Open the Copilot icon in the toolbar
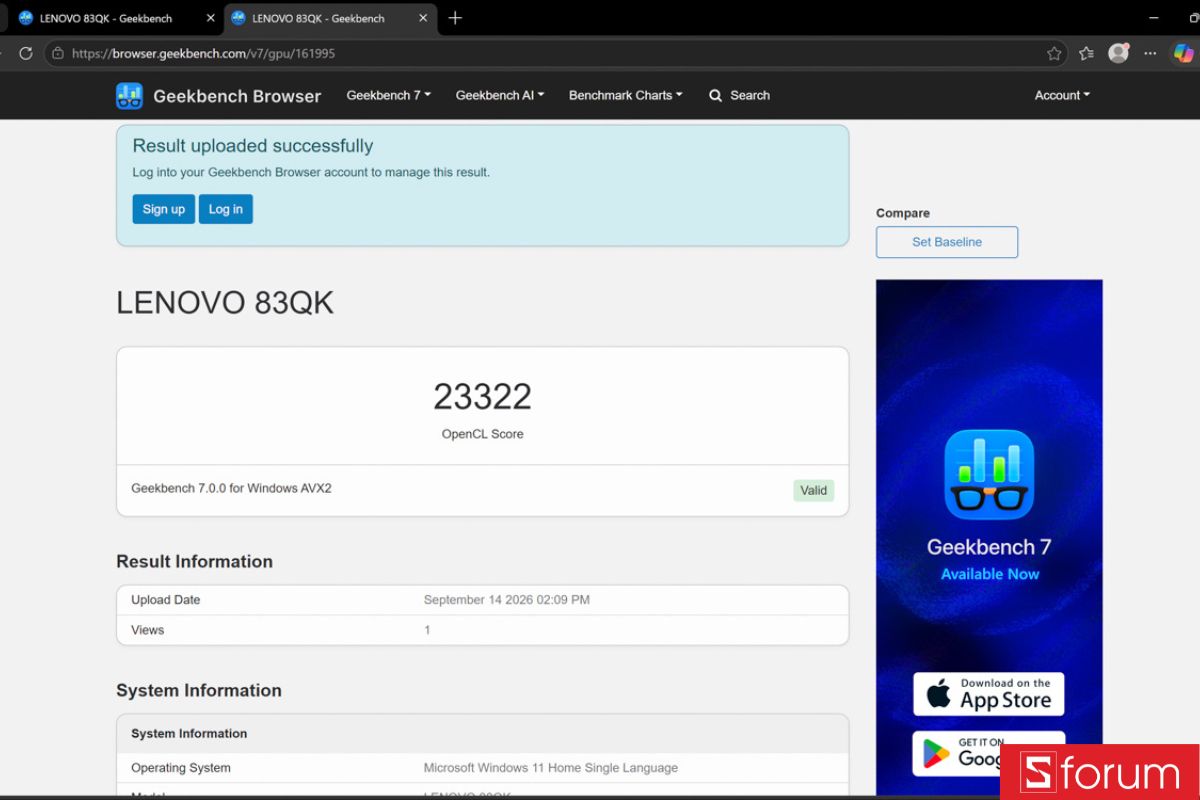 1183,53
